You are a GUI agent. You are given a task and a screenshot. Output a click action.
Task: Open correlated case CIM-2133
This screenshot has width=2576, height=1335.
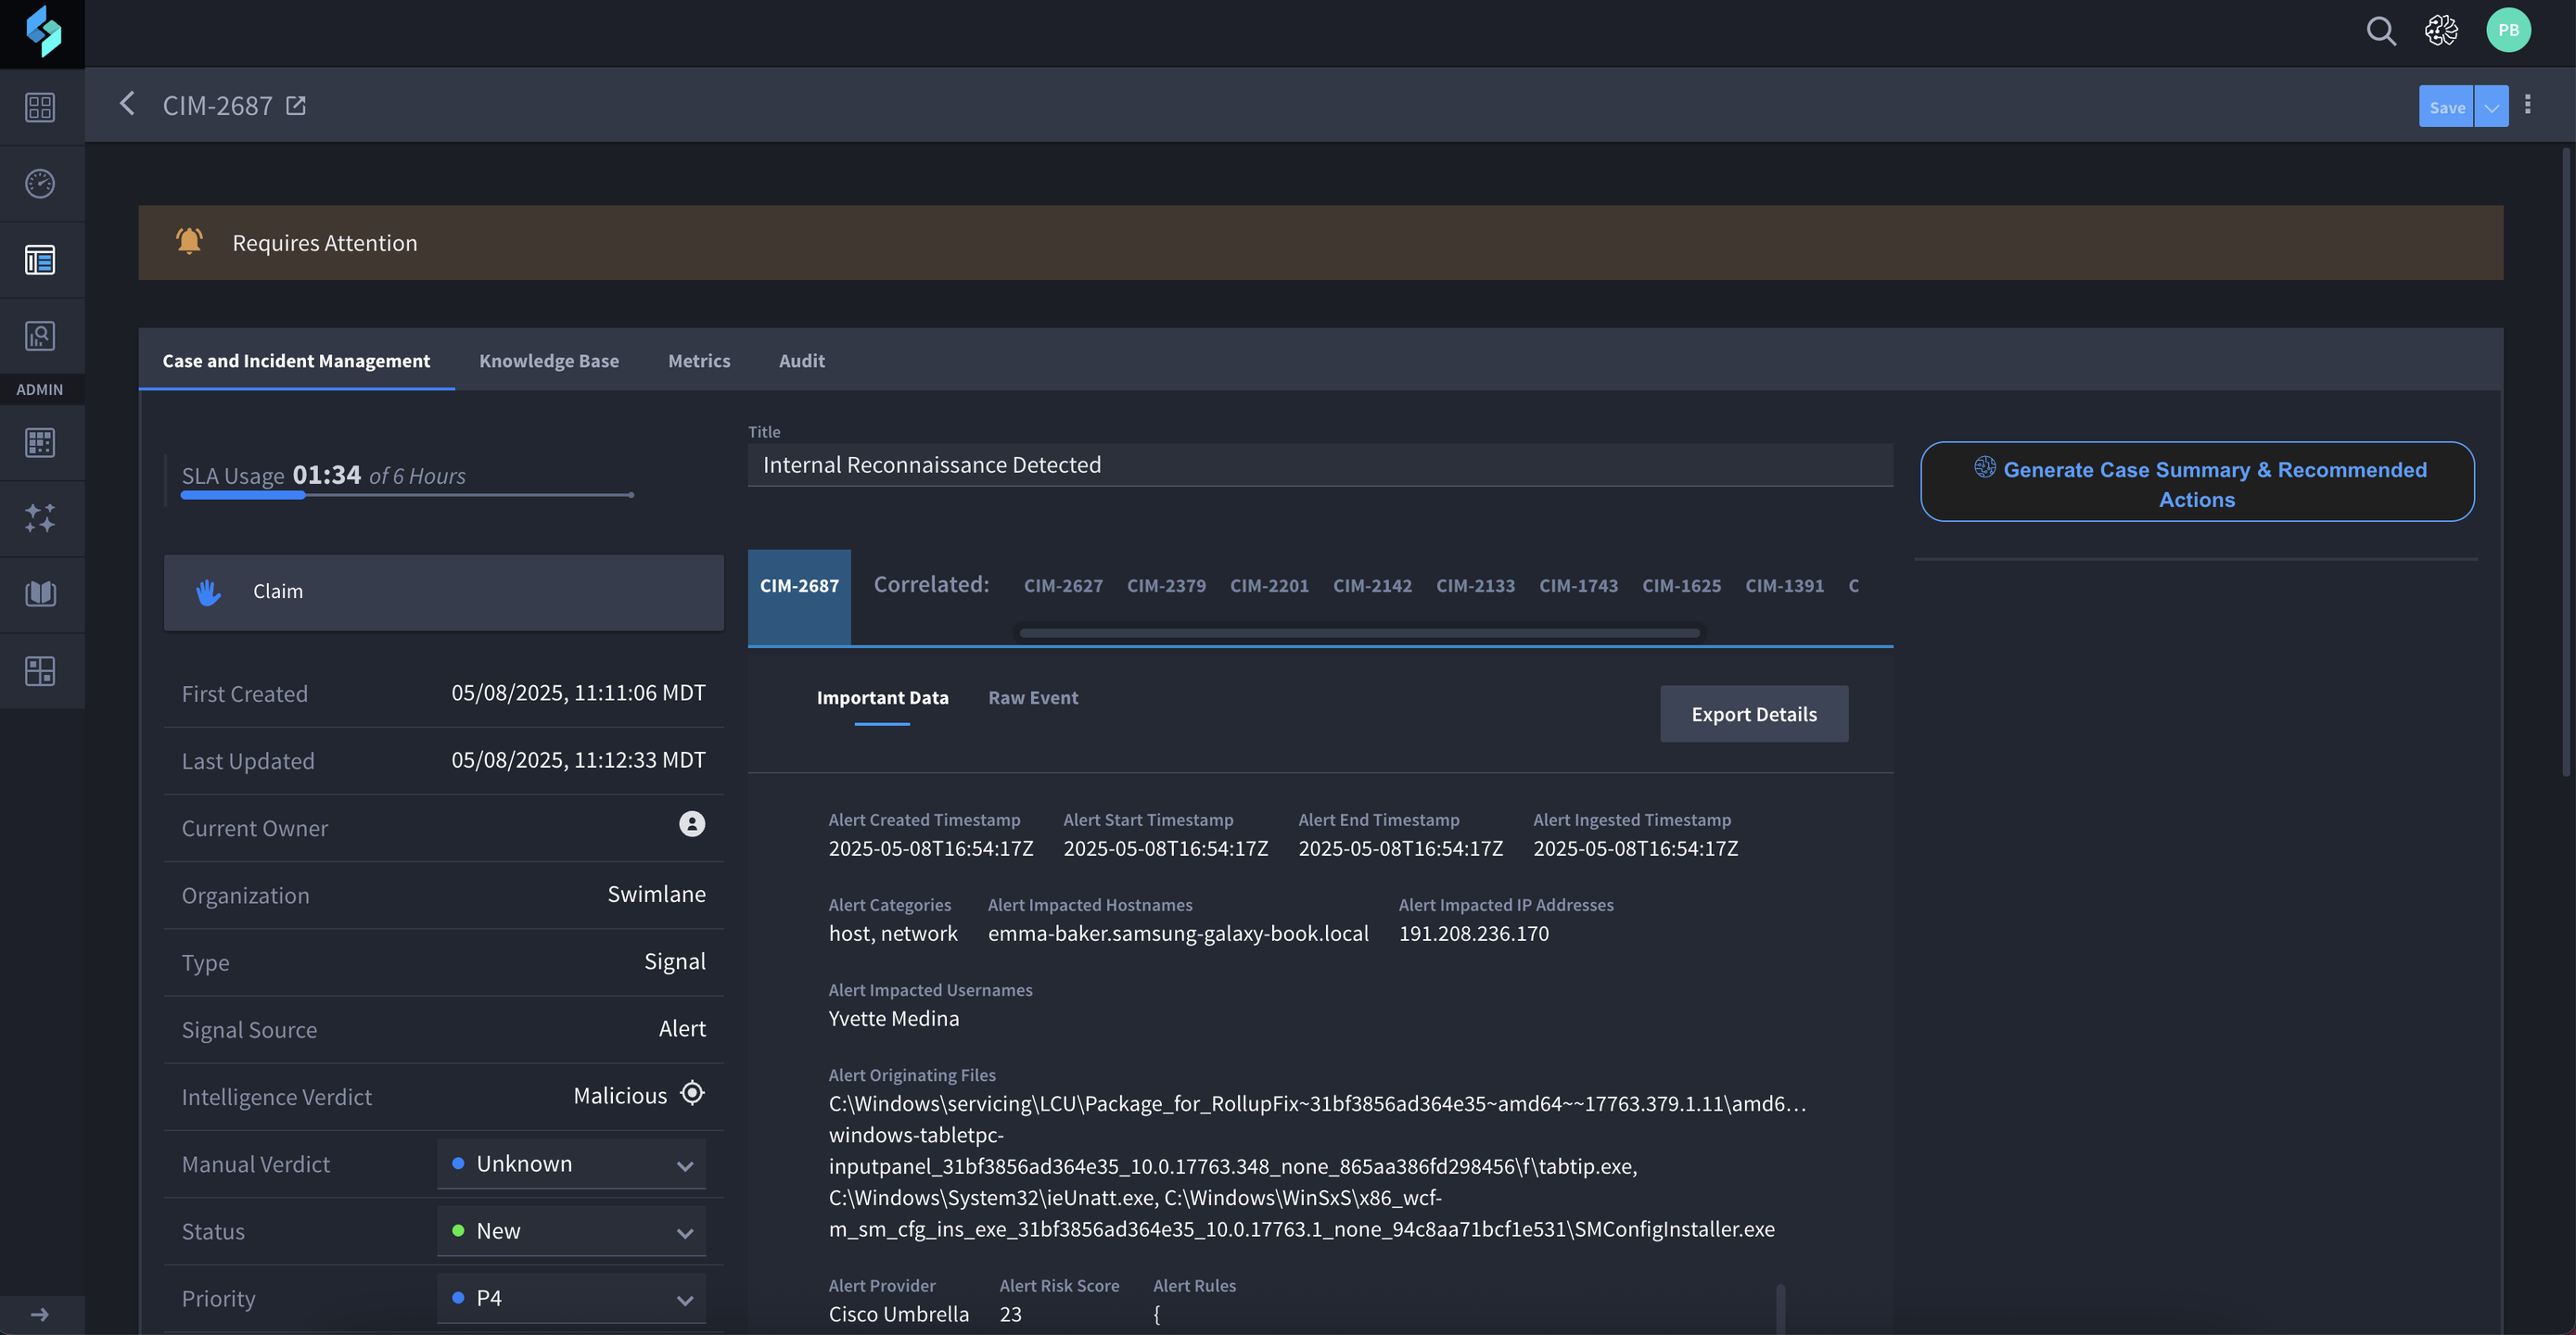1475,586
